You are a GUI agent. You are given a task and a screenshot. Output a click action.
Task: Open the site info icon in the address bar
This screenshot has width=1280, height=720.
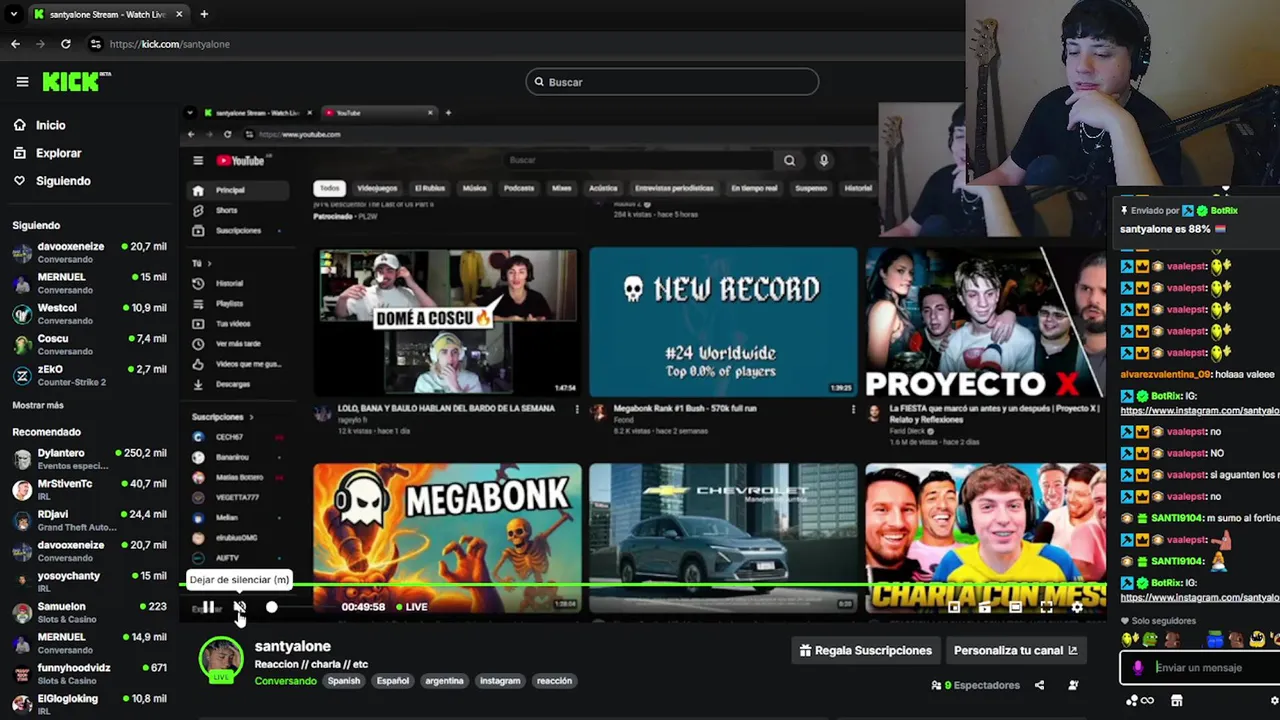coord(95,44)
